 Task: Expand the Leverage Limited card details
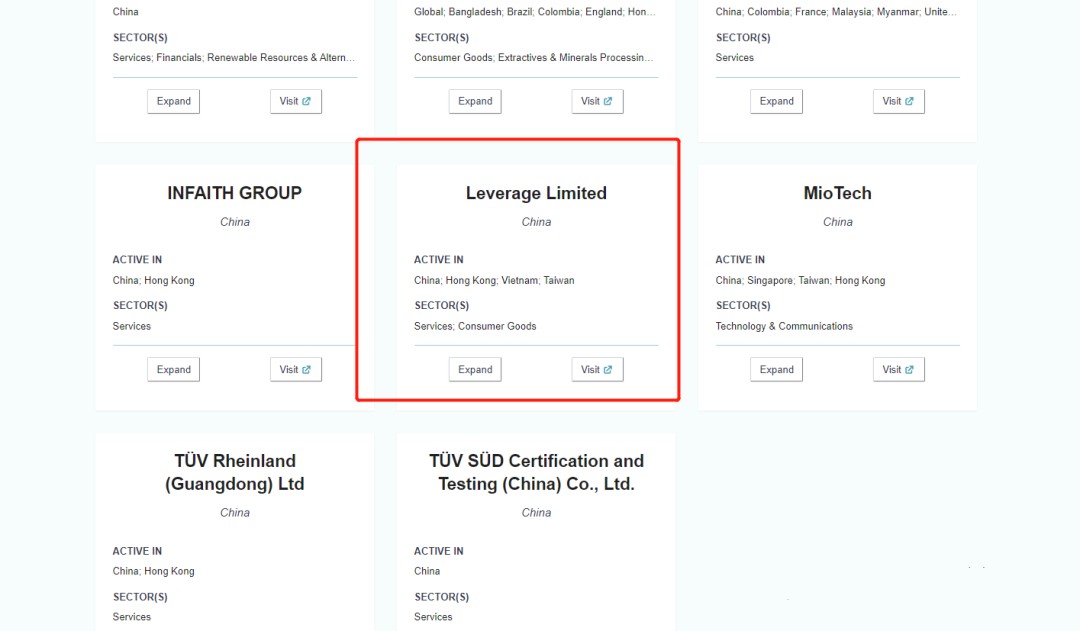pos(475,369)
